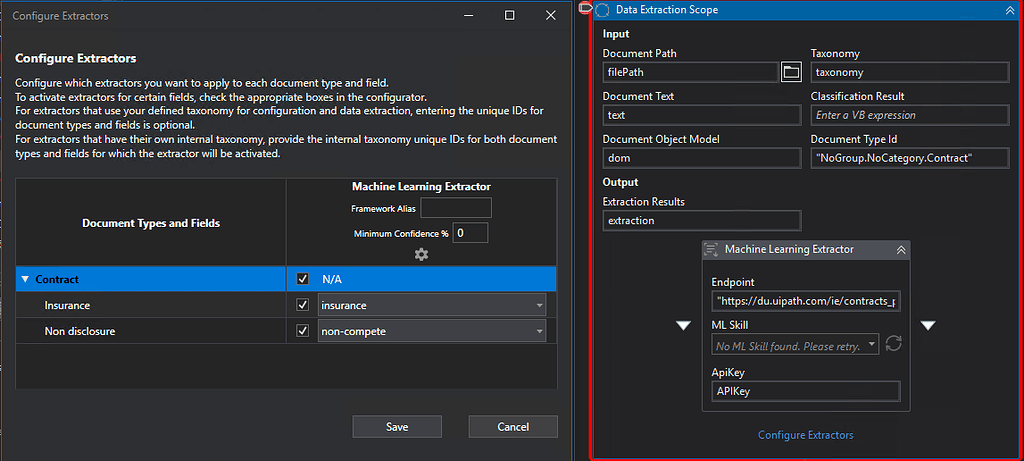1024x461 pixels.
Task: Click the Framework Alias input field
Action: point(456,208)
